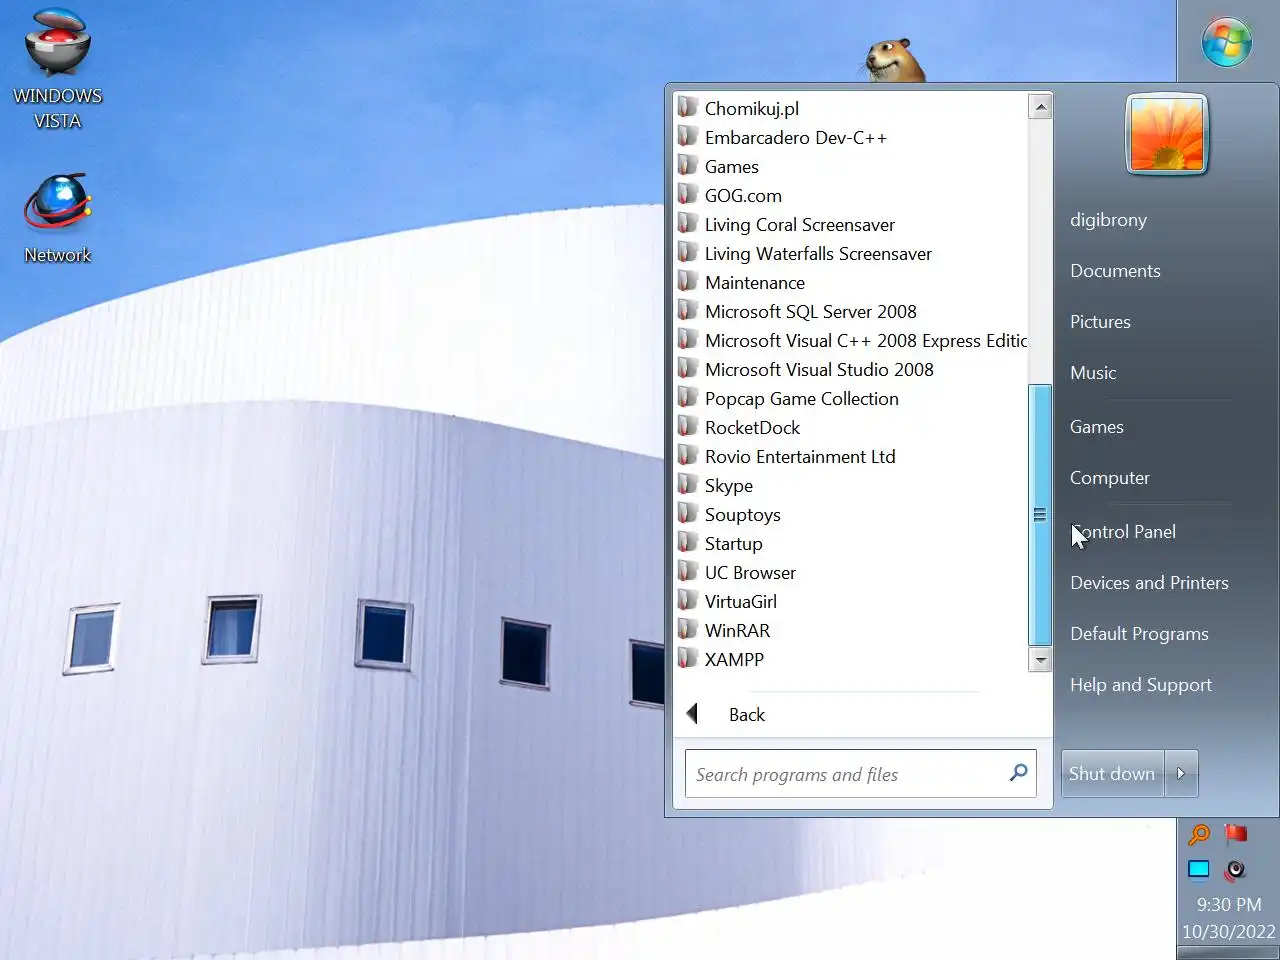1280x960 pixels.
Task: Click the programs list scroll down arrow
Action: point(1040,660)
